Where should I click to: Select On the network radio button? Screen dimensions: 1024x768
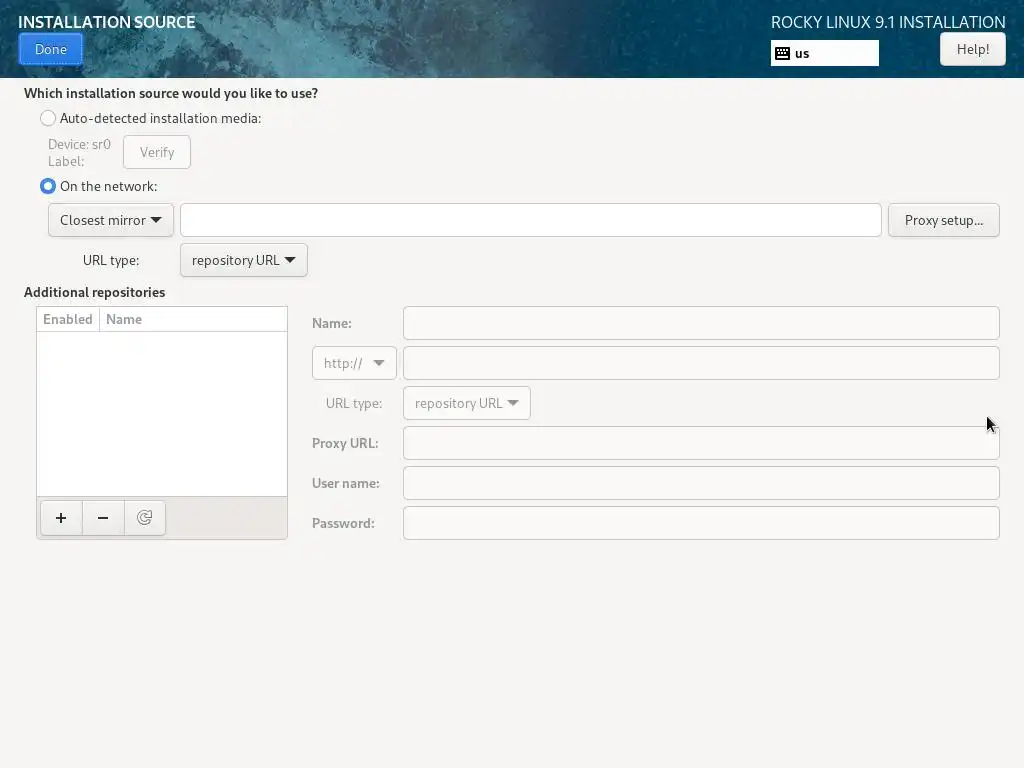click(x=48, y=186)
